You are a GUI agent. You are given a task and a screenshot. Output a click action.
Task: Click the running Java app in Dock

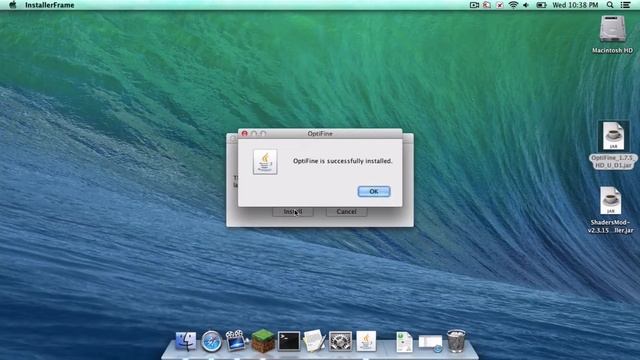pos(366,341)
